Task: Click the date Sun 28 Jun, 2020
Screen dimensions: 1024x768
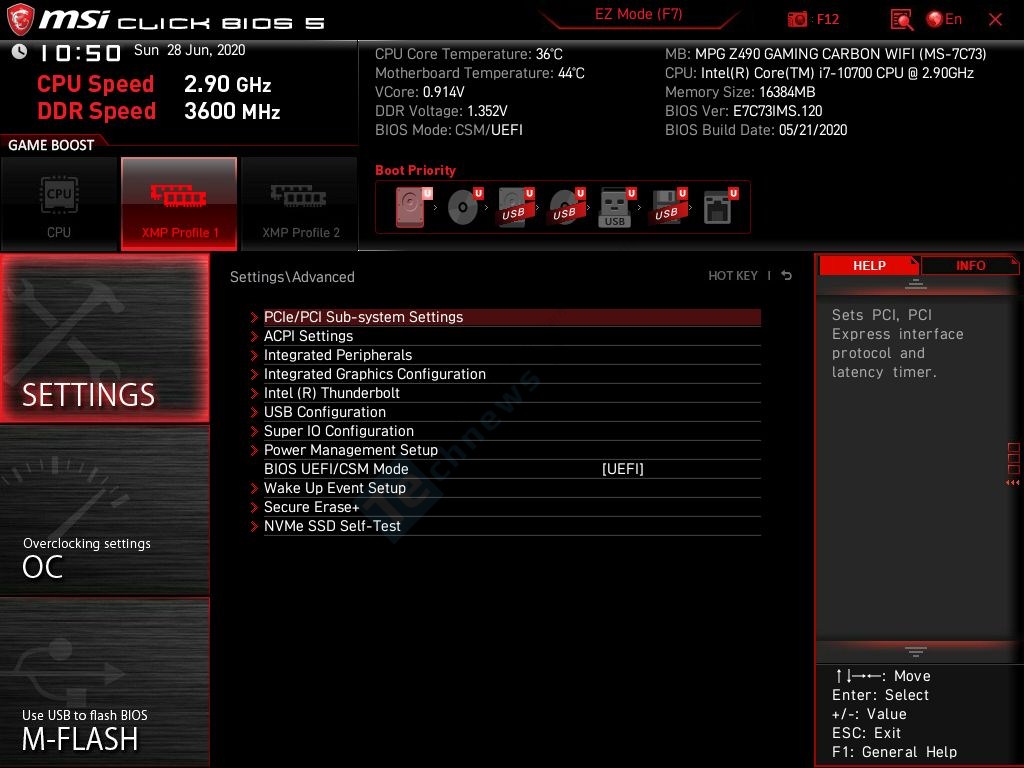Action: click(x=189, y=50)
